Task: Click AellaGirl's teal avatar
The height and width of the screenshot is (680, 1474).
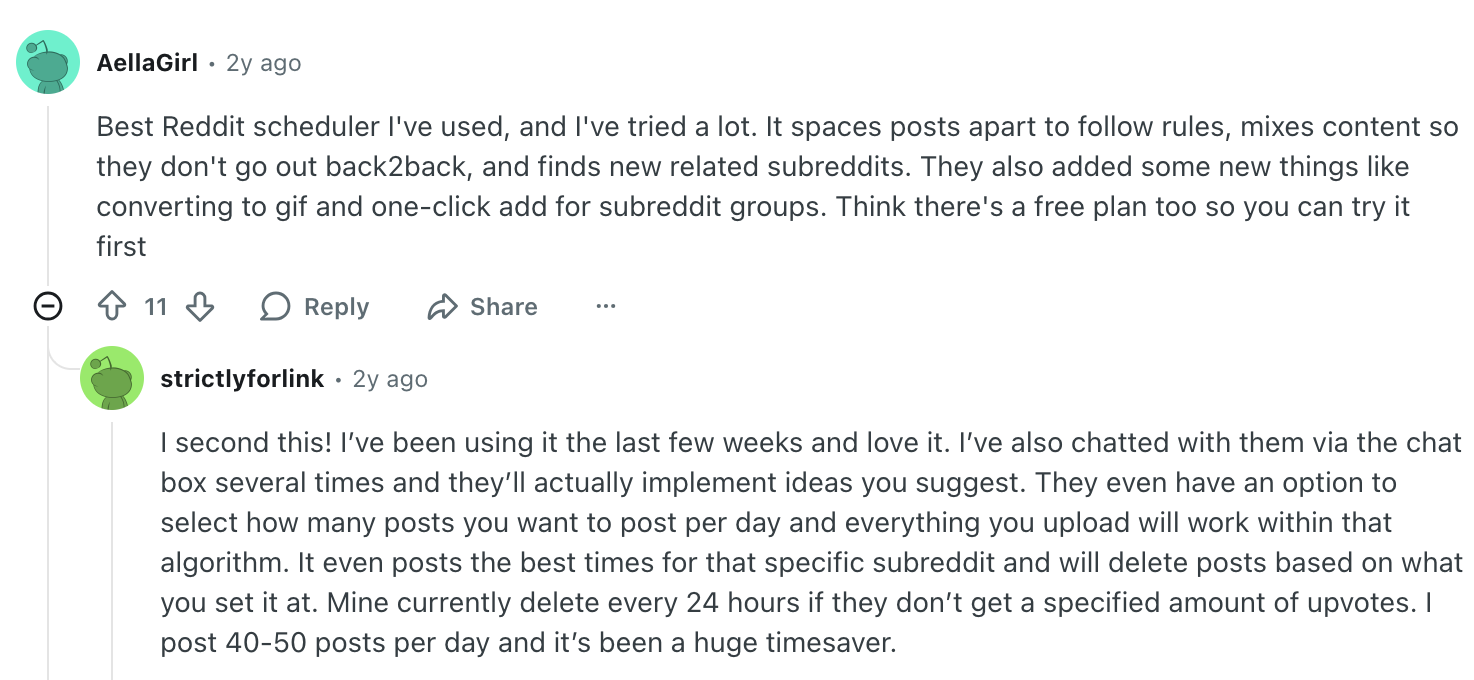Action: [x=47, y=62]
